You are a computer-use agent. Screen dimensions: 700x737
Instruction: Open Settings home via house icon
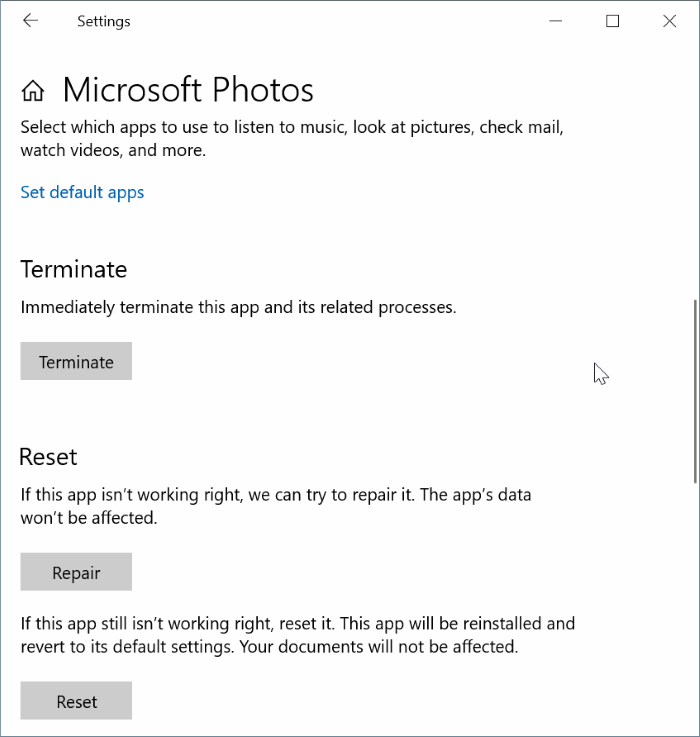click(x=33, y=90)
